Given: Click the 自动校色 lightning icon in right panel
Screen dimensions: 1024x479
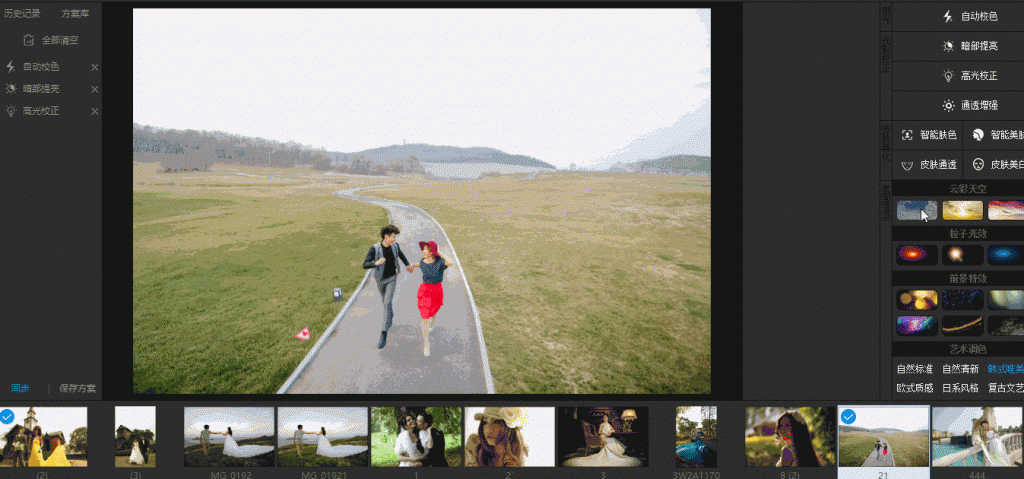Looking at the screenshot, I should pyautogui.click(x=948, y=17).
